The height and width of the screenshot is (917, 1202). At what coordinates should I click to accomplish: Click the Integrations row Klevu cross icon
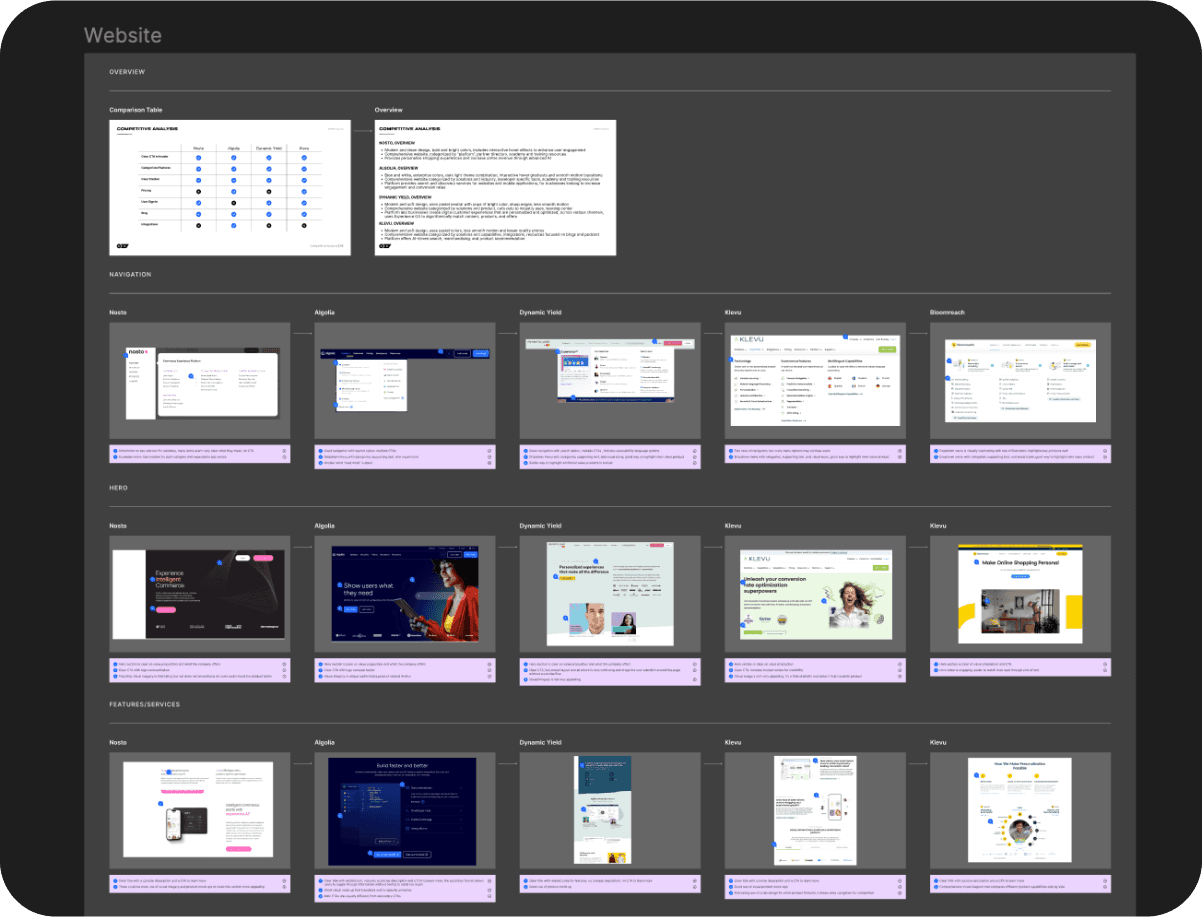tap(304, 226)
